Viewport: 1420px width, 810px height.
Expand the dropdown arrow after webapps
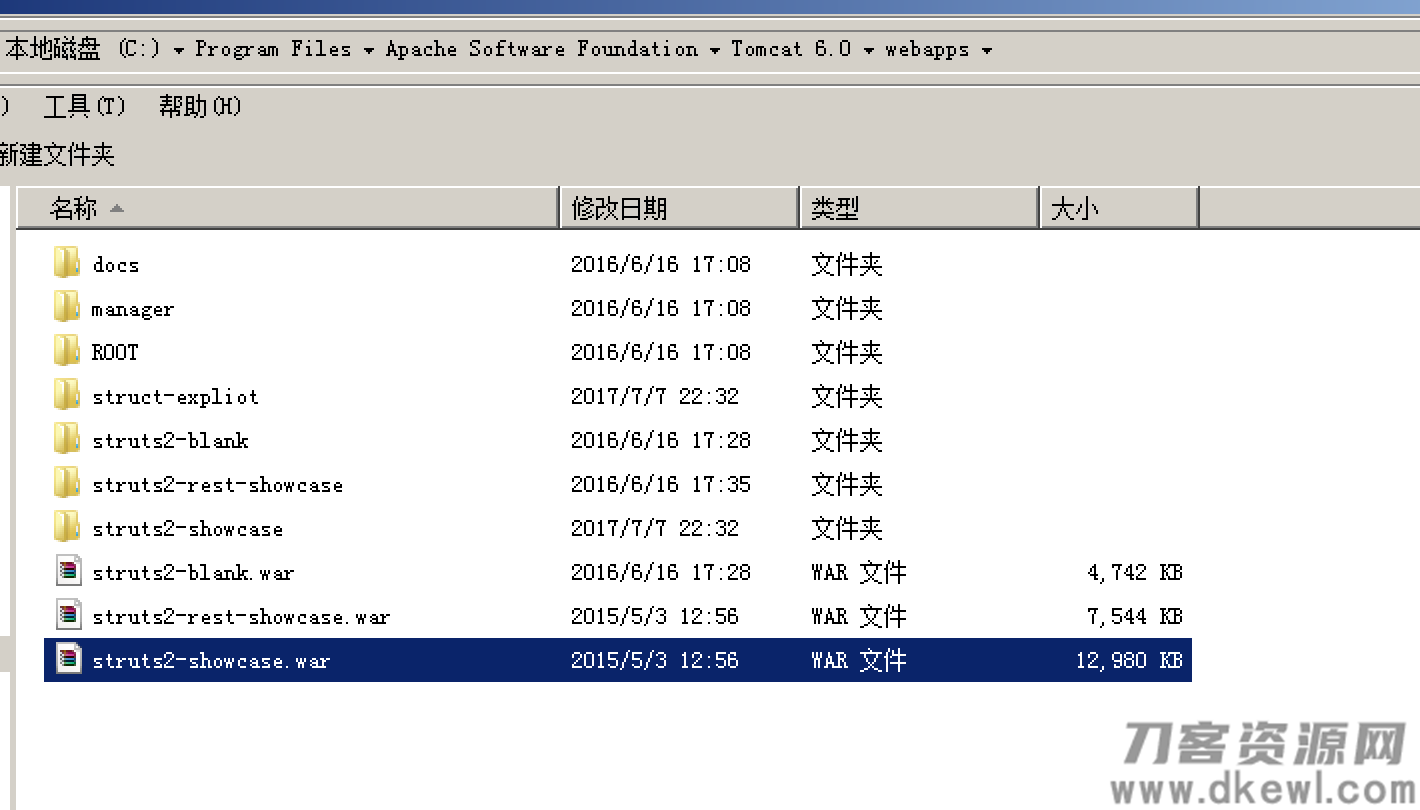[x=986, y=50]
